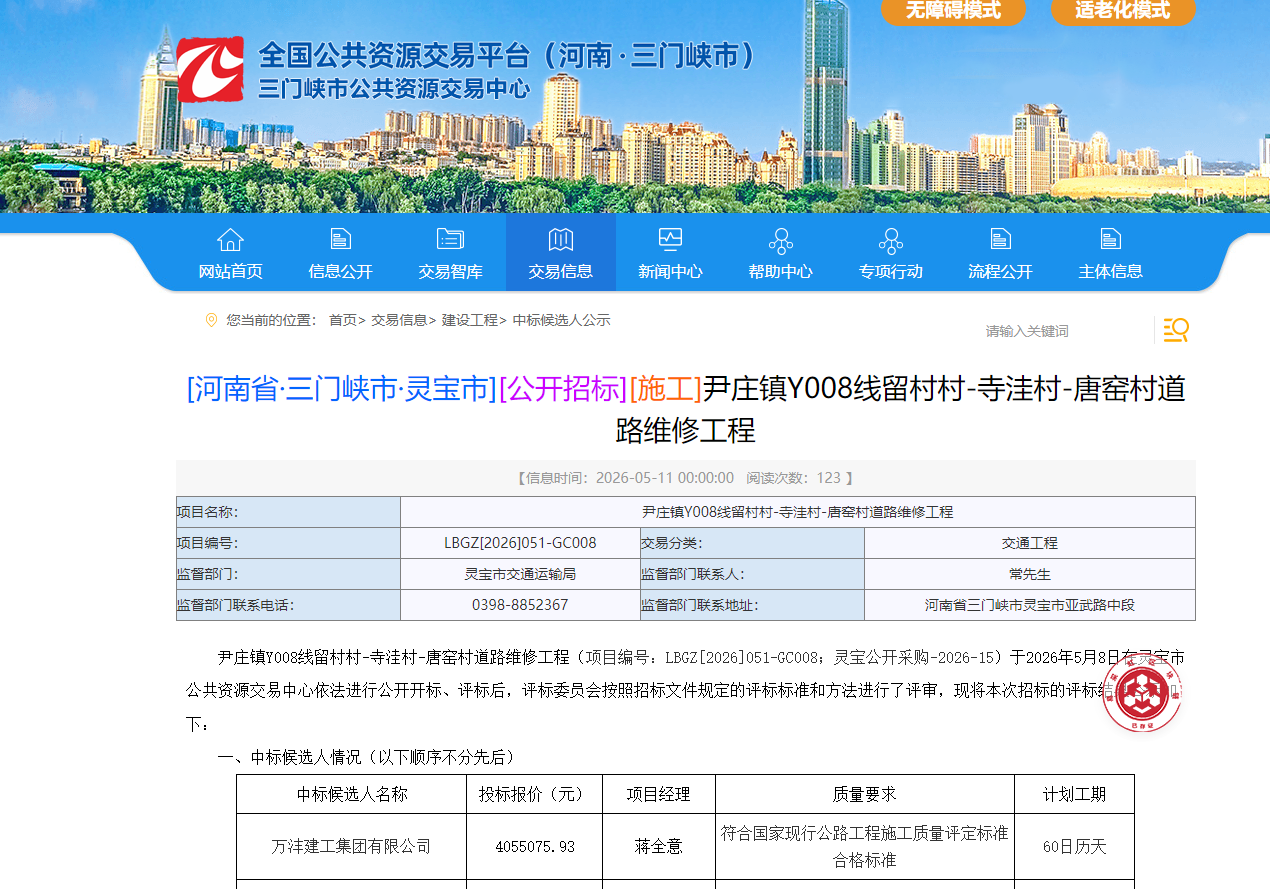1270x889 pixels.
Task: Click the phone number 0398-8852367
Action: point(520,605)
